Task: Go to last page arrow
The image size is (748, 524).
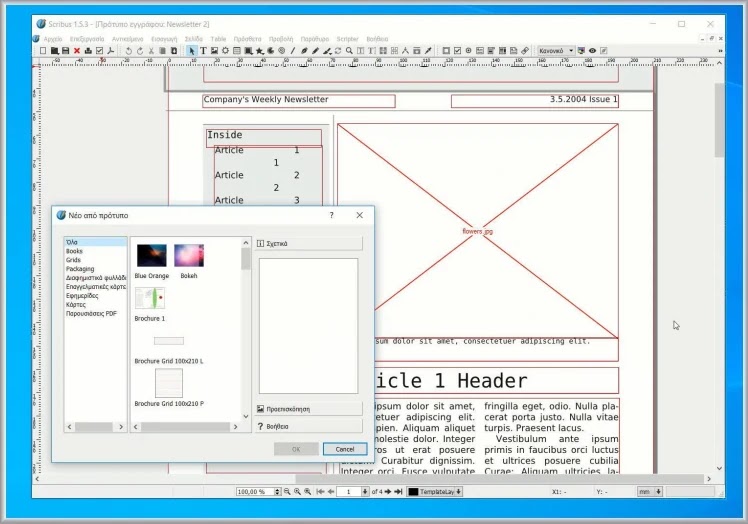Action: [x=398, y=492]
